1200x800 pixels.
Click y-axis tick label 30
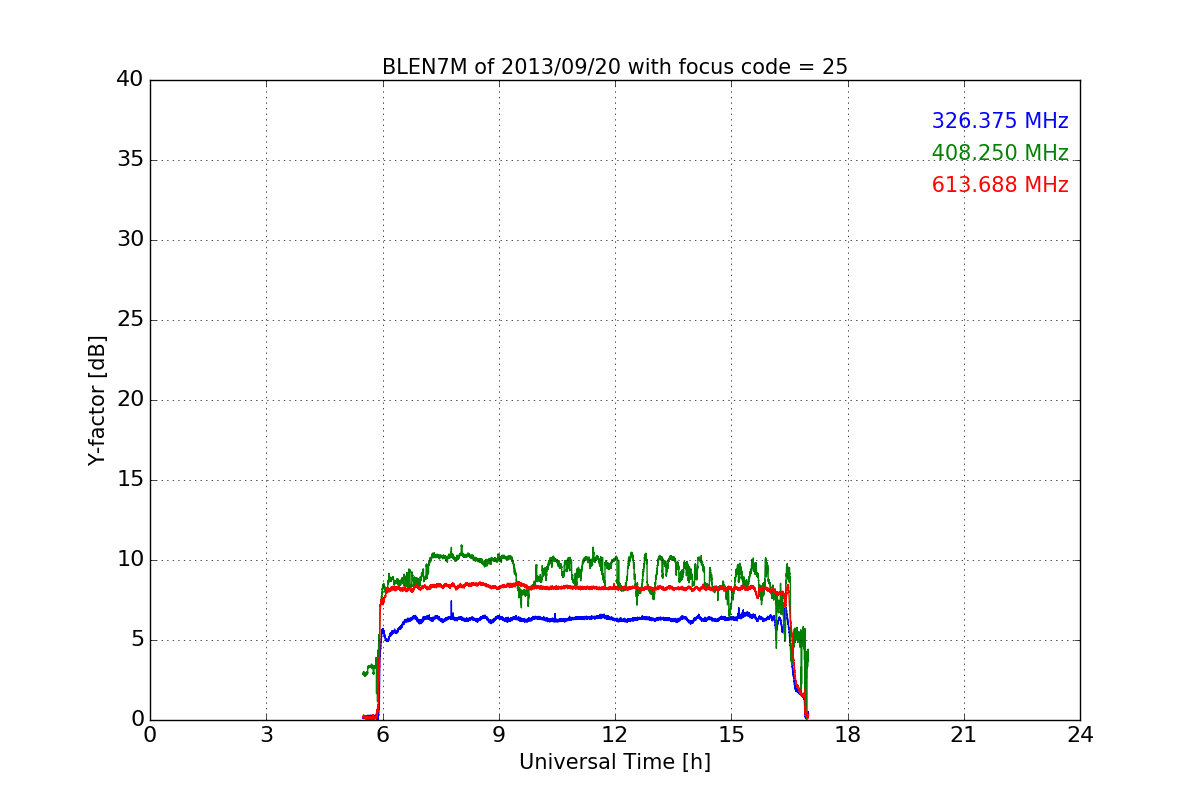coord(130,240)
